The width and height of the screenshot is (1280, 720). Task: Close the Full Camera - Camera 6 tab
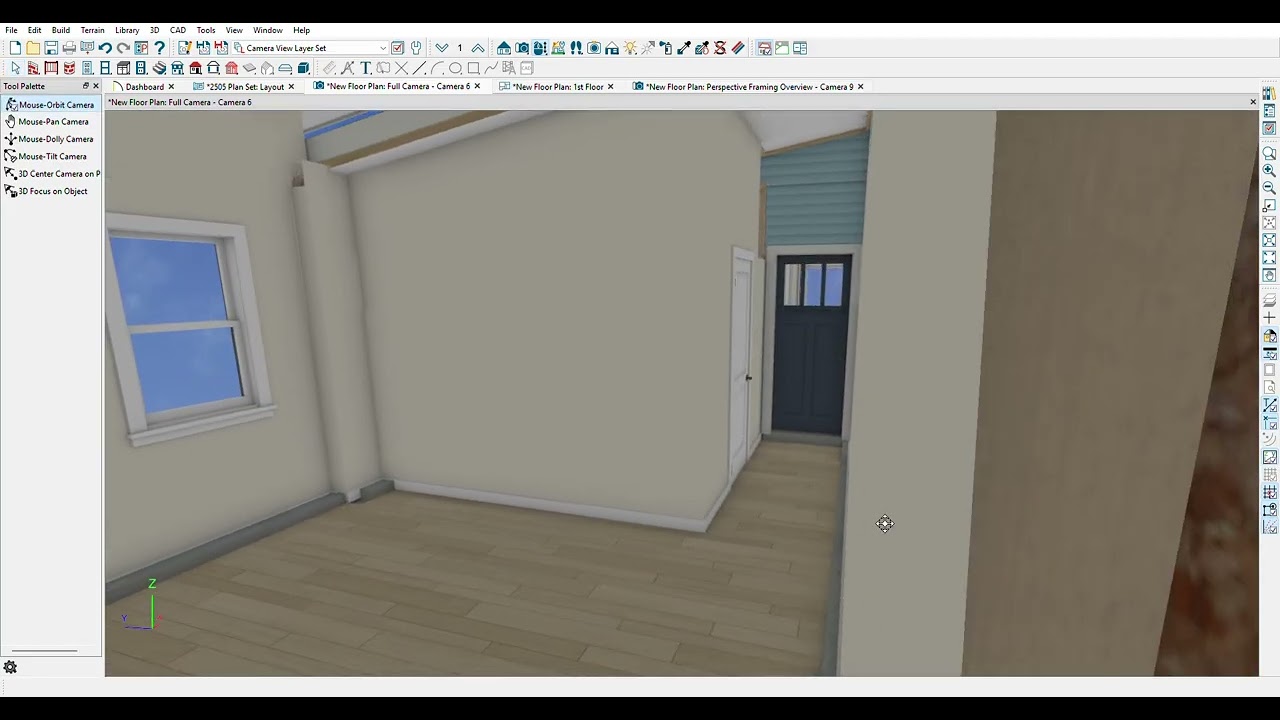click(477, 86)
